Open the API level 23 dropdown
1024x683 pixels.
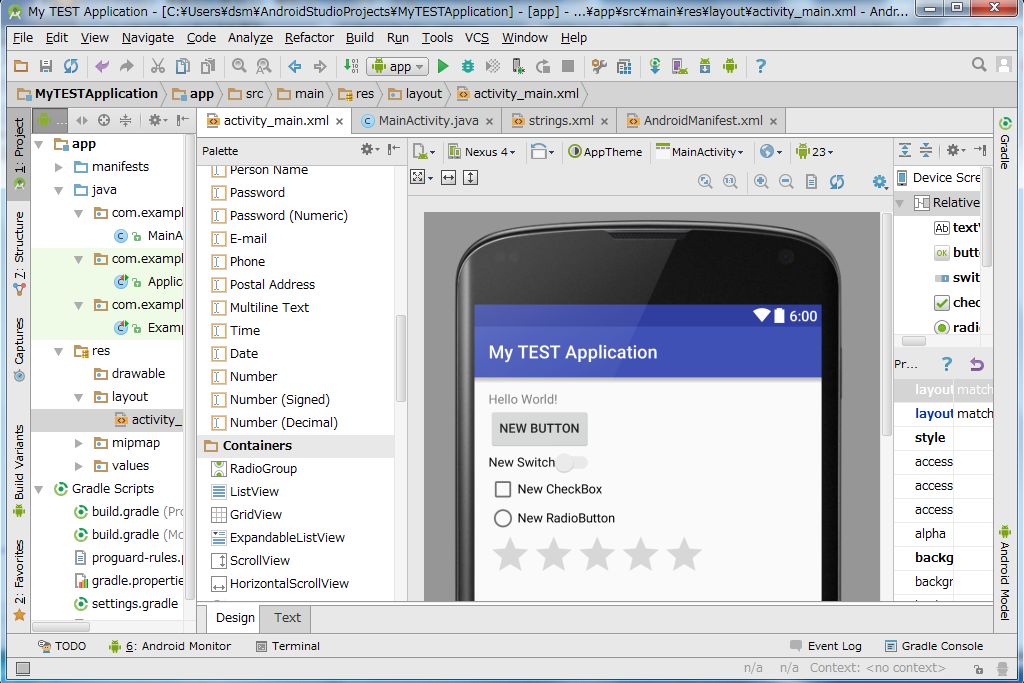point(814,151)
